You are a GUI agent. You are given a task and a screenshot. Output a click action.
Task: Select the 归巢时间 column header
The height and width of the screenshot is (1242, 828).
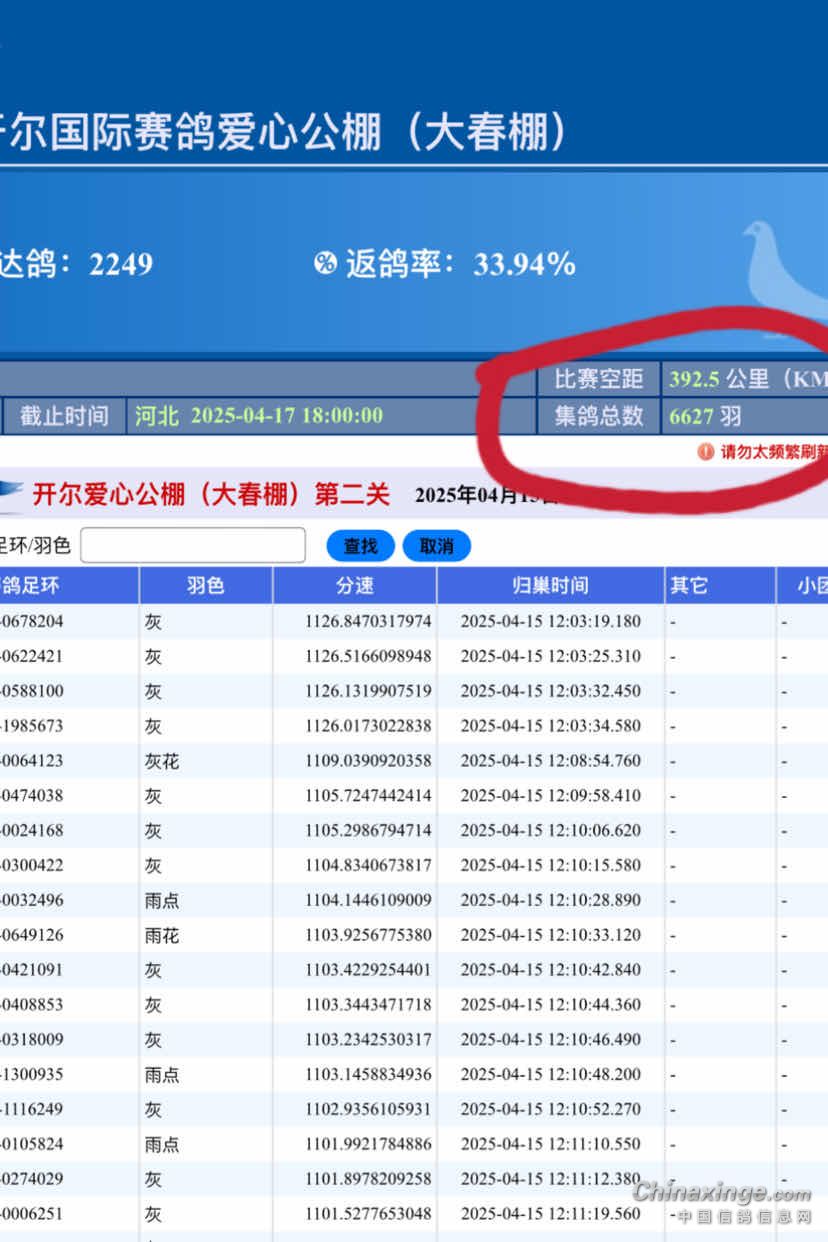(550, 586)
